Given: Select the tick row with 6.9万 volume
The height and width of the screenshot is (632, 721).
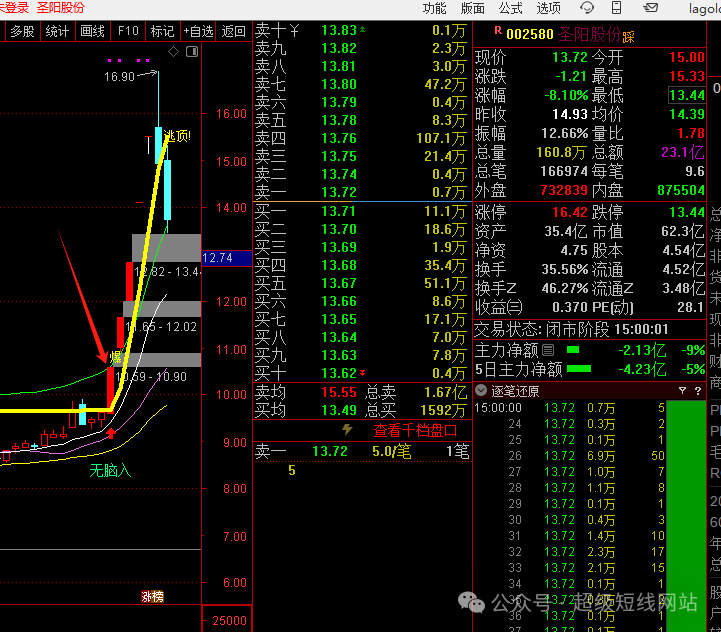Looking at the screenshot, I should pos(570,456).
